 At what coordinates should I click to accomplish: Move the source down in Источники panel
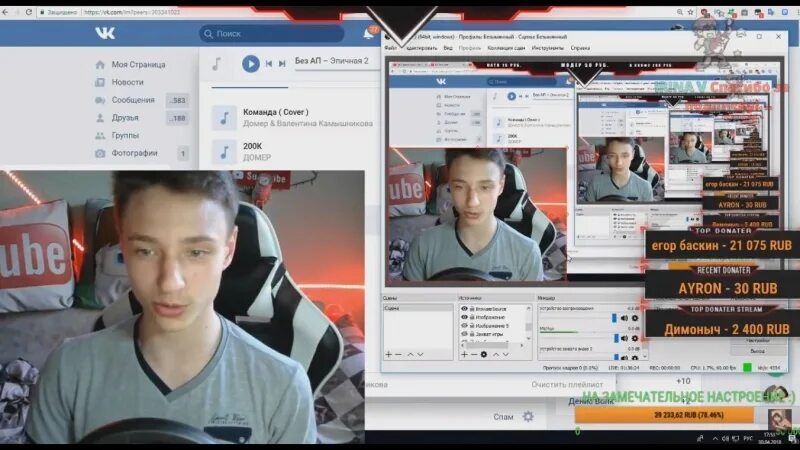click(506, 354)
